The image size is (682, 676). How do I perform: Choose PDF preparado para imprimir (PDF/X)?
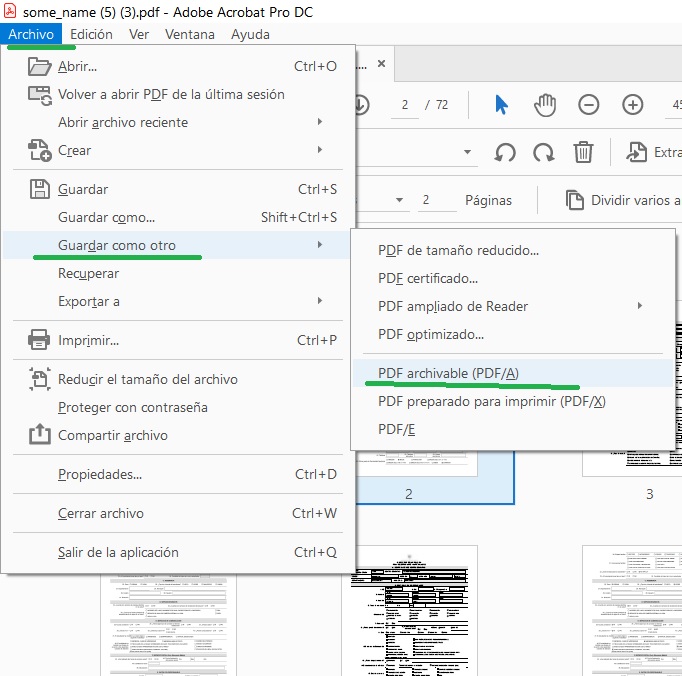pyautogui.click(x=513, y=401)
